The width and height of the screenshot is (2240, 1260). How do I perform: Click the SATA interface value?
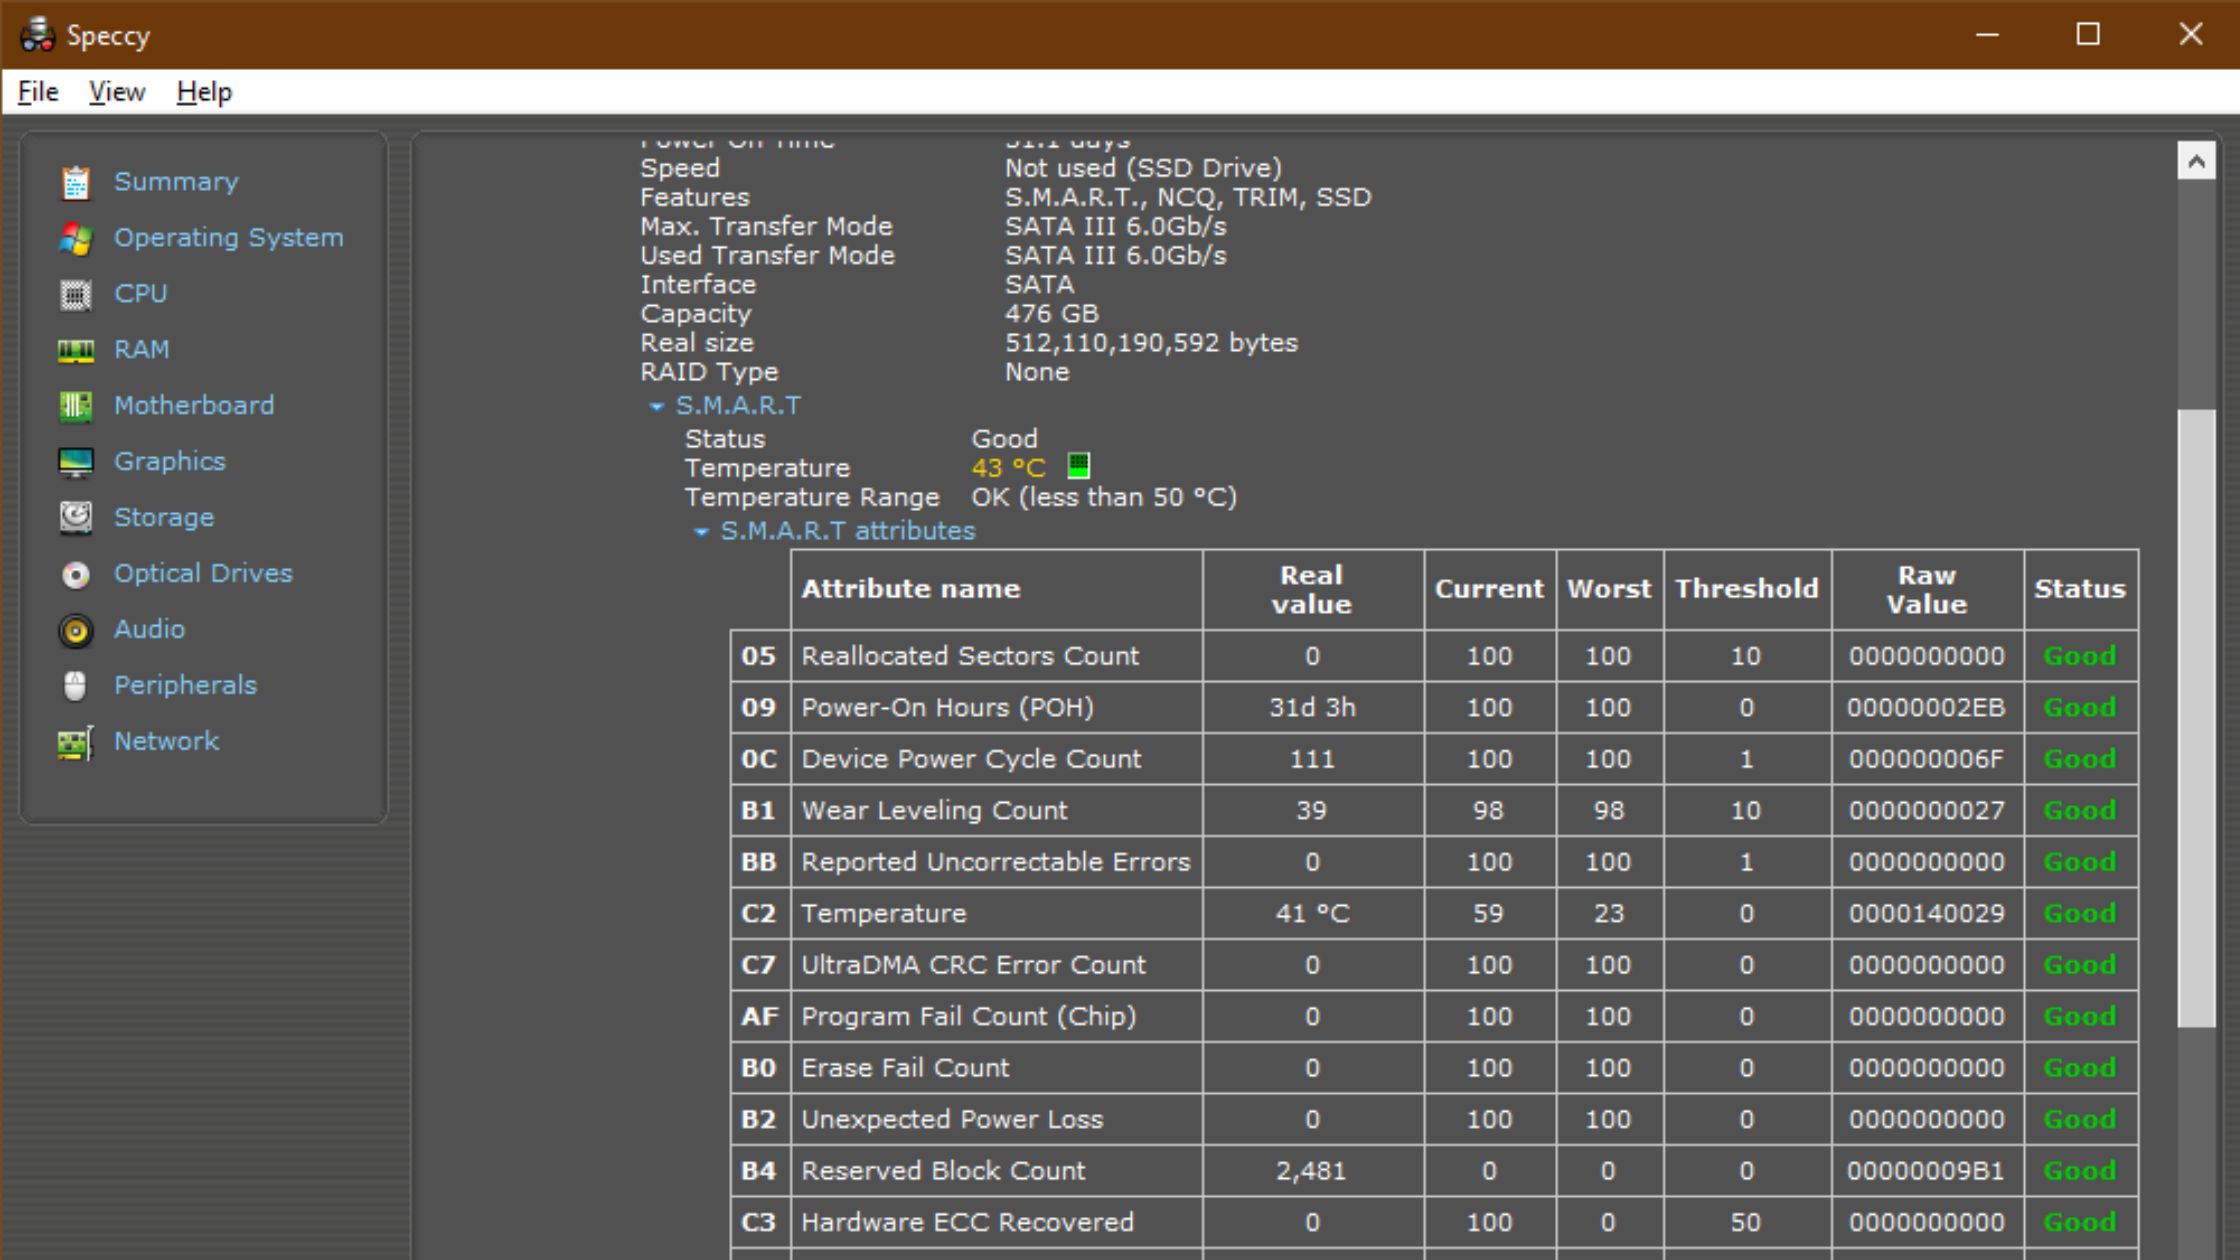point(1039,285)
